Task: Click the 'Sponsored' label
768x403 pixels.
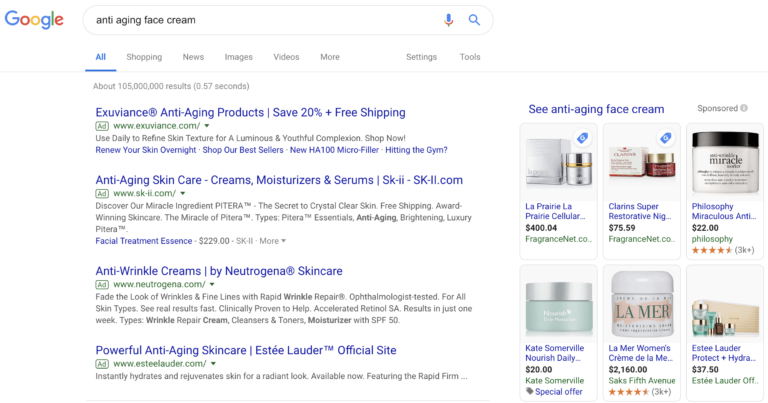Action: (718, 108)
